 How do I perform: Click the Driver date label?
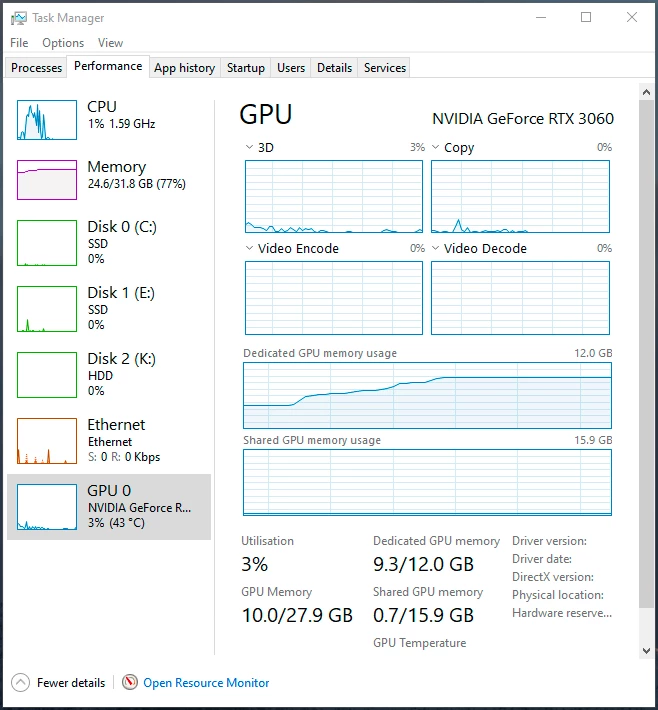coord(542,559)
